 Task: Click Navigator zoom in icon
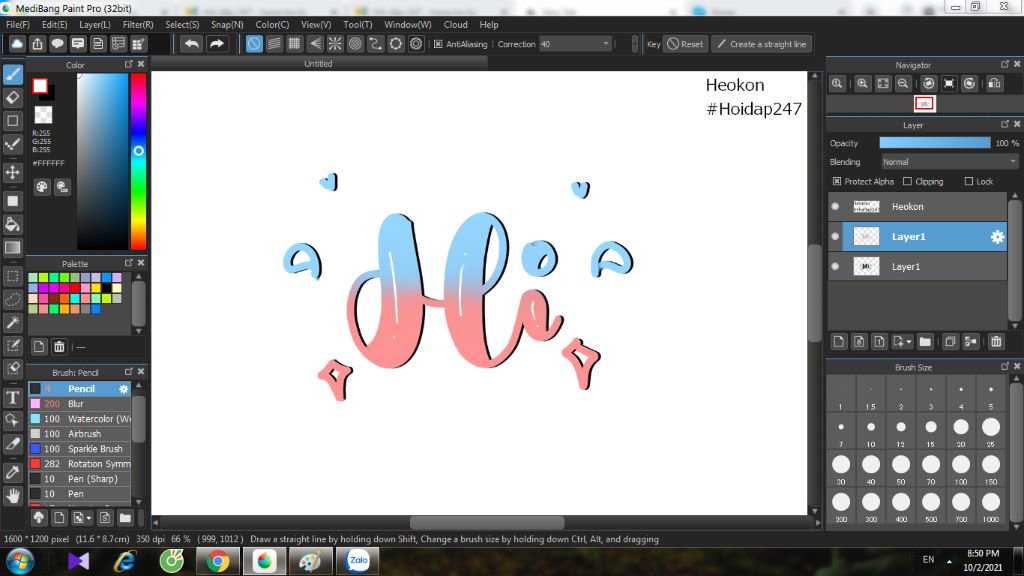click(x=863, y=84)
